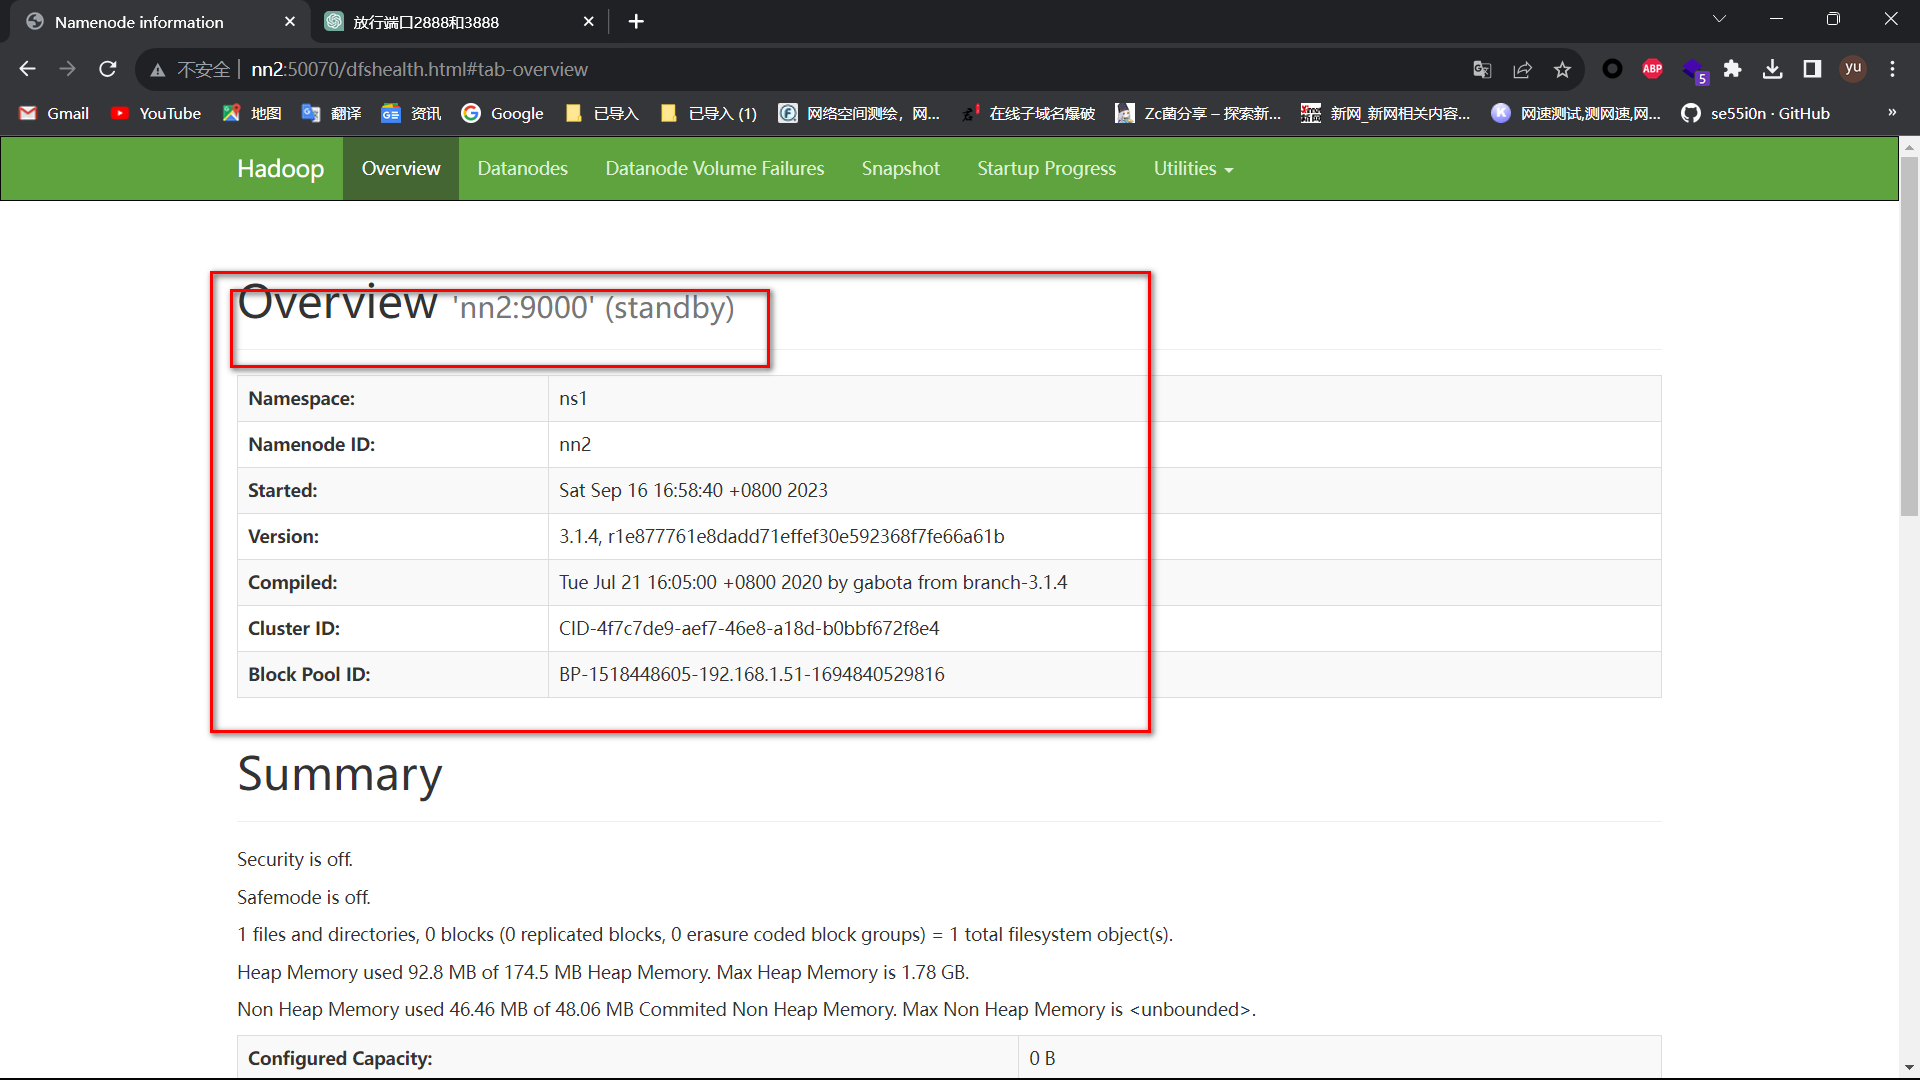Open the AdBlock Plus extension icon
Screen dimensions: 1920x1080
pos(1652,69)
